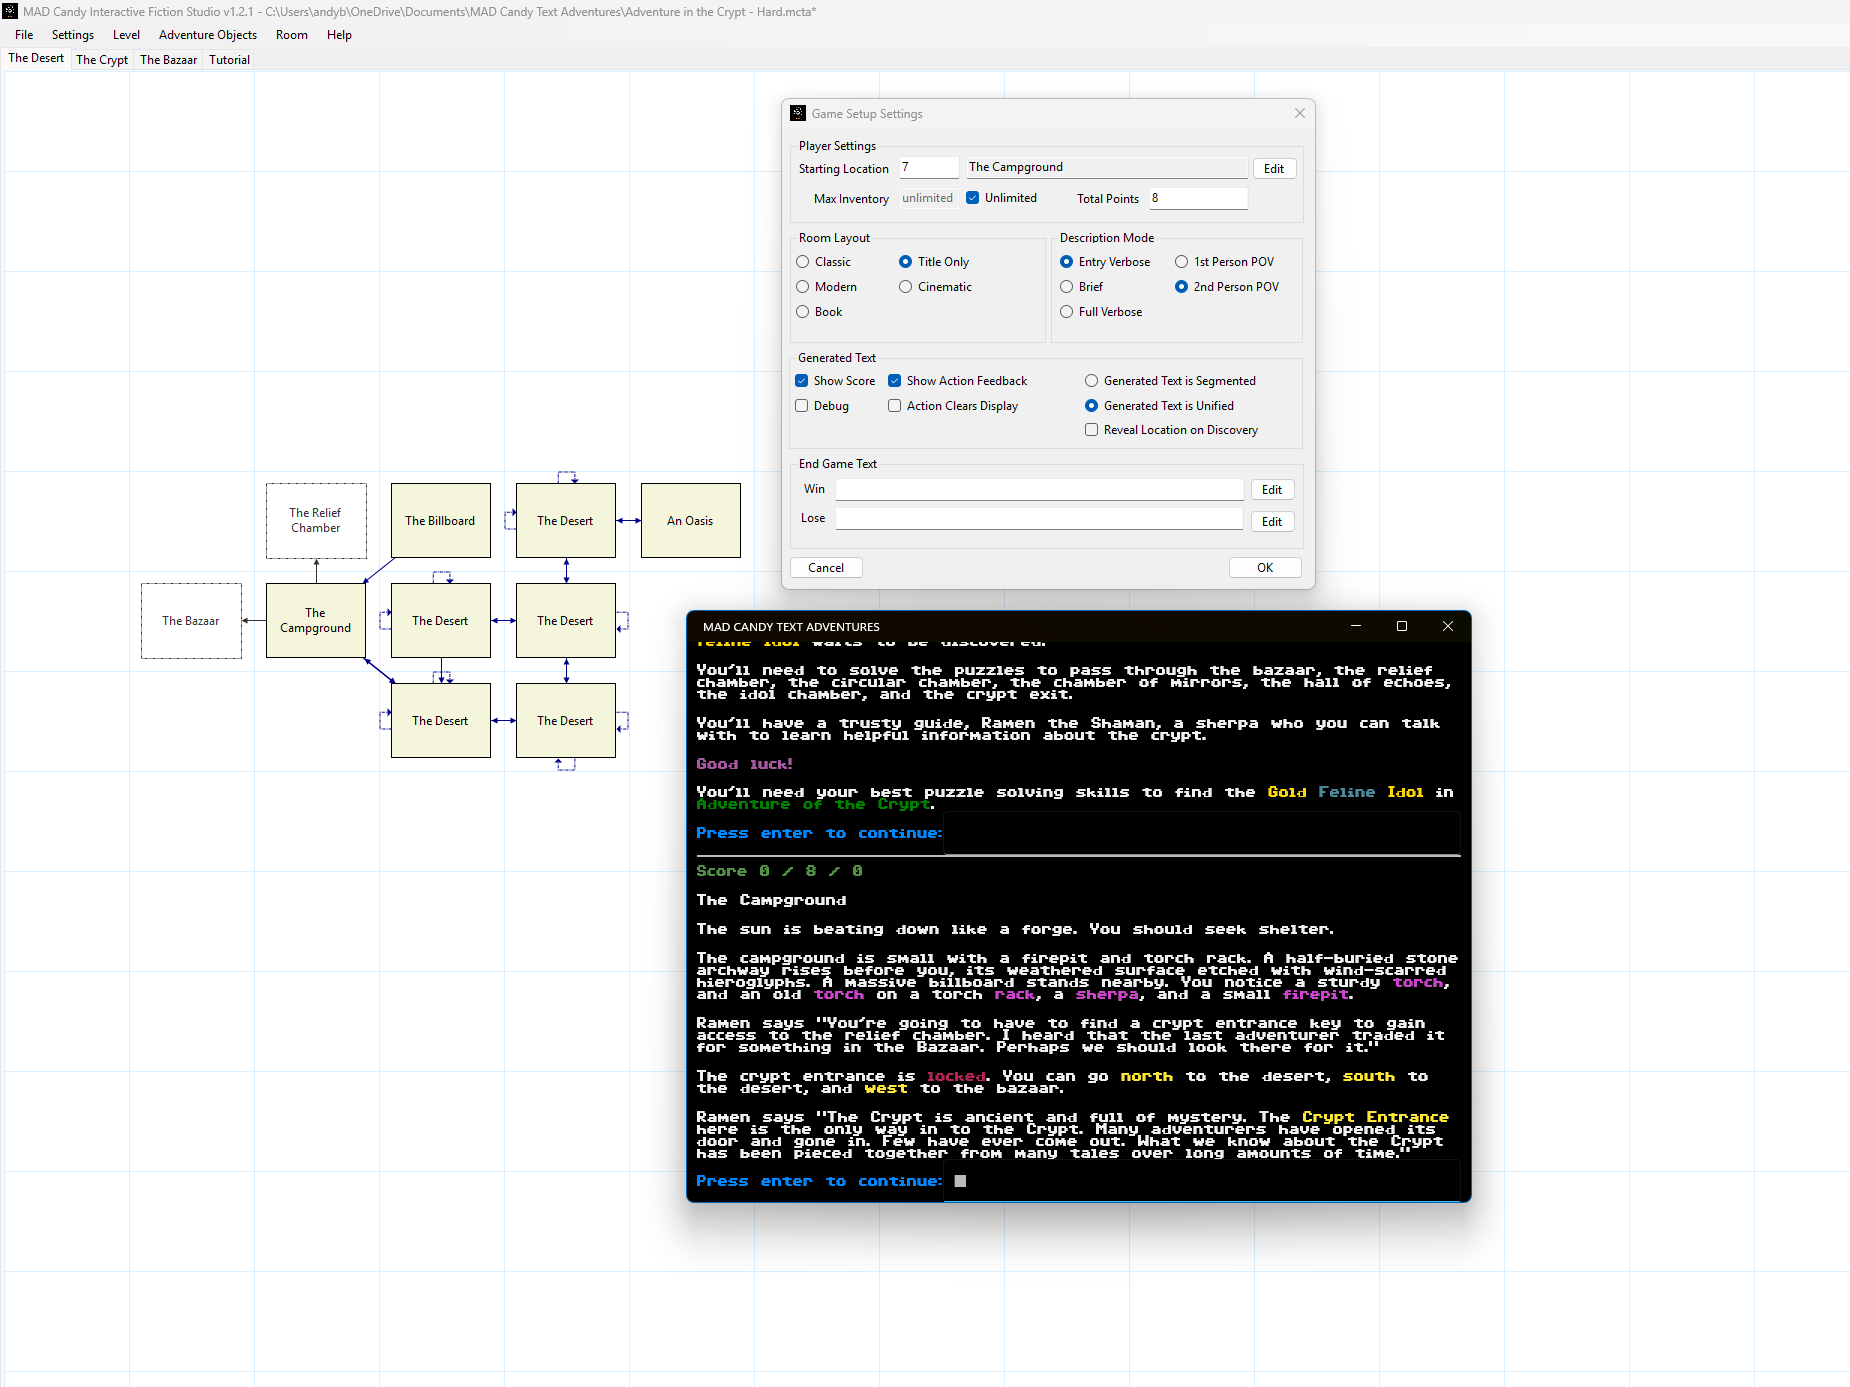Edit the Win end game text

point(1272,490)
